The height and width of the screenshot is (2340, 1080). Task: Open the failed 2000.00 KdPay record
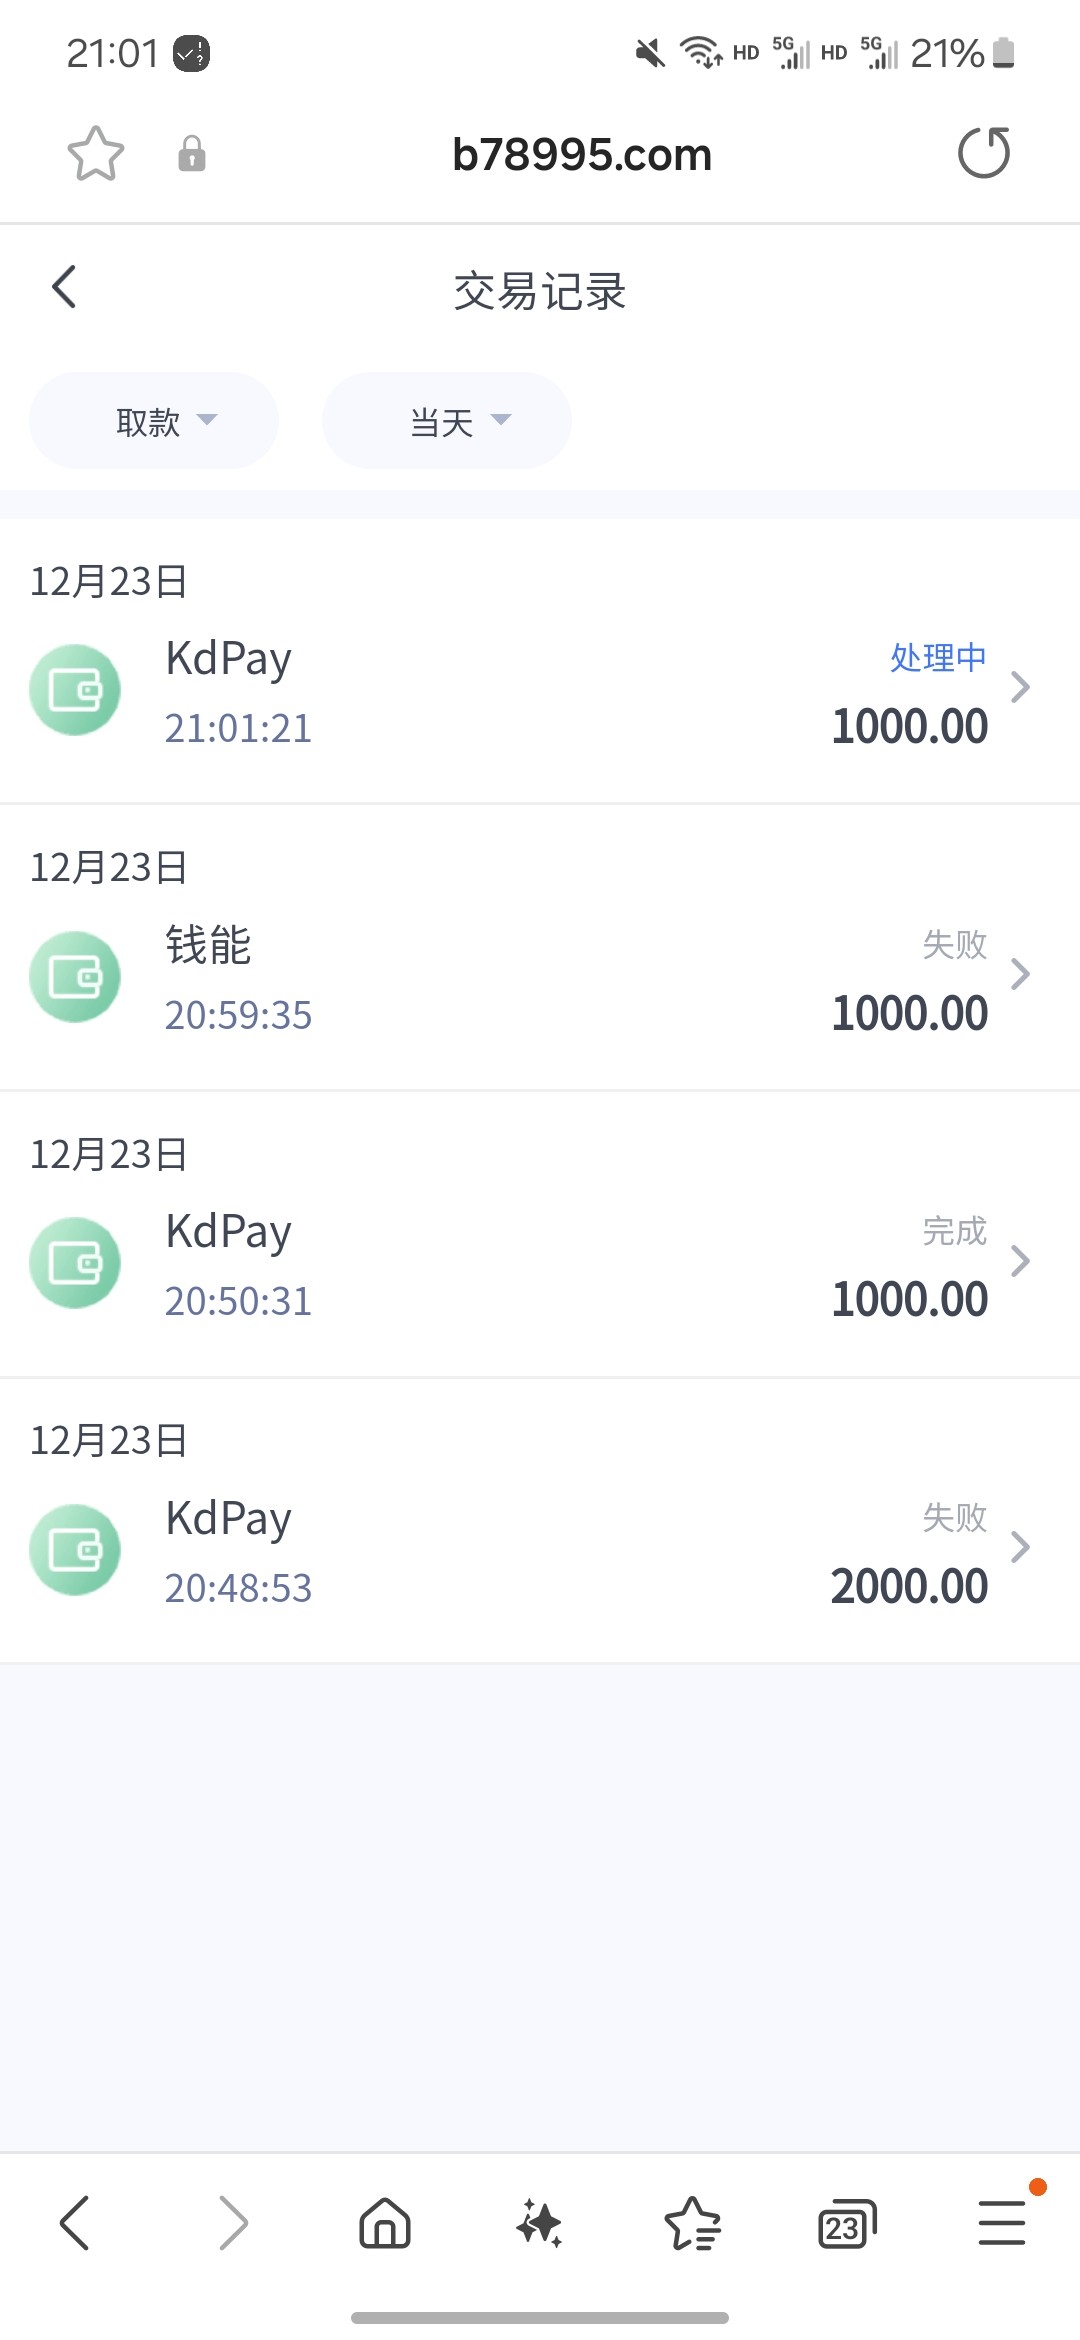[1019, 1548]
